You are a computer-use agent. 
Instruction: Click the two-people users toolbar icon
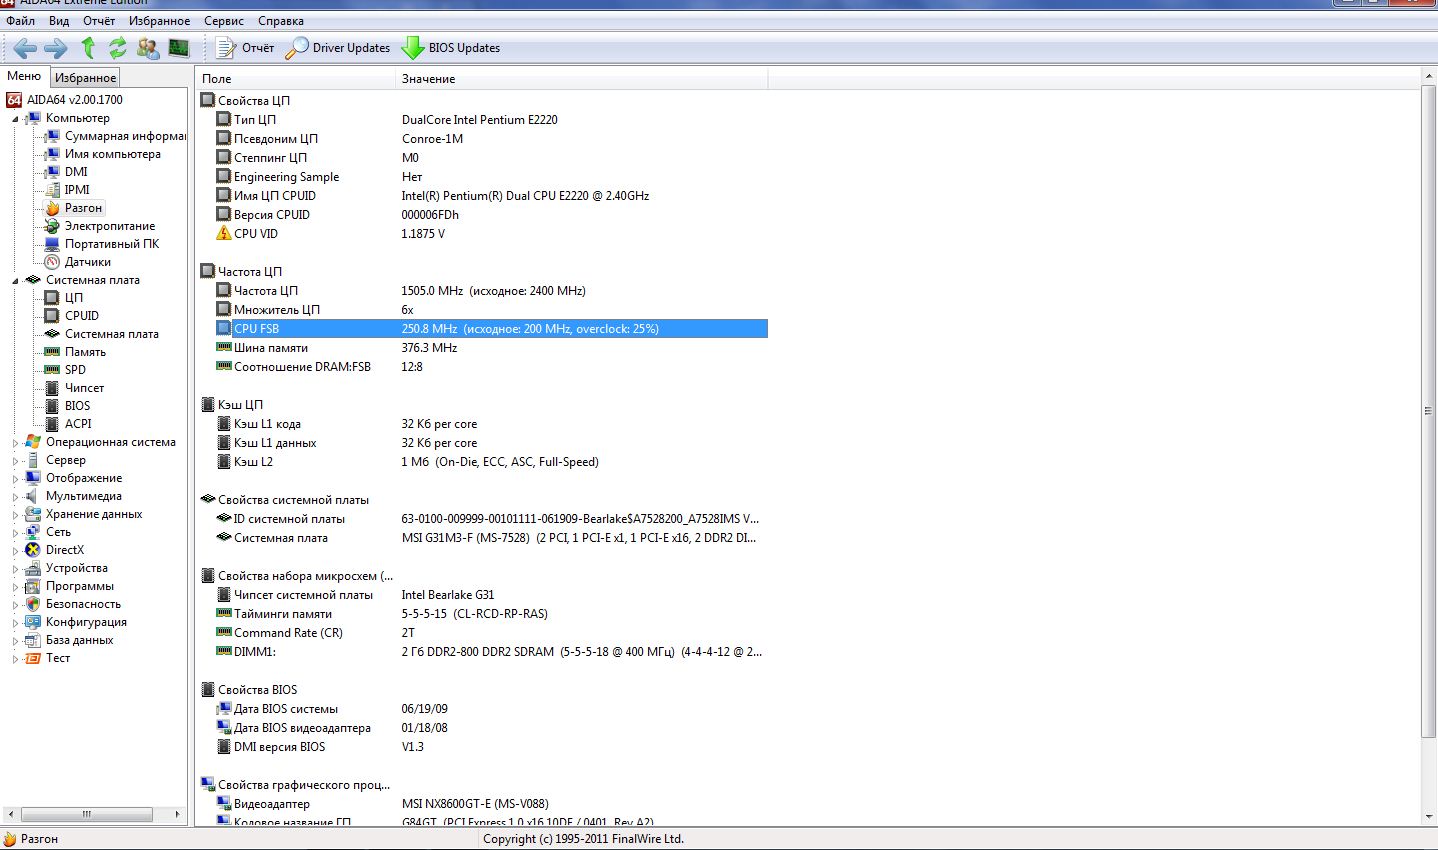148,48
